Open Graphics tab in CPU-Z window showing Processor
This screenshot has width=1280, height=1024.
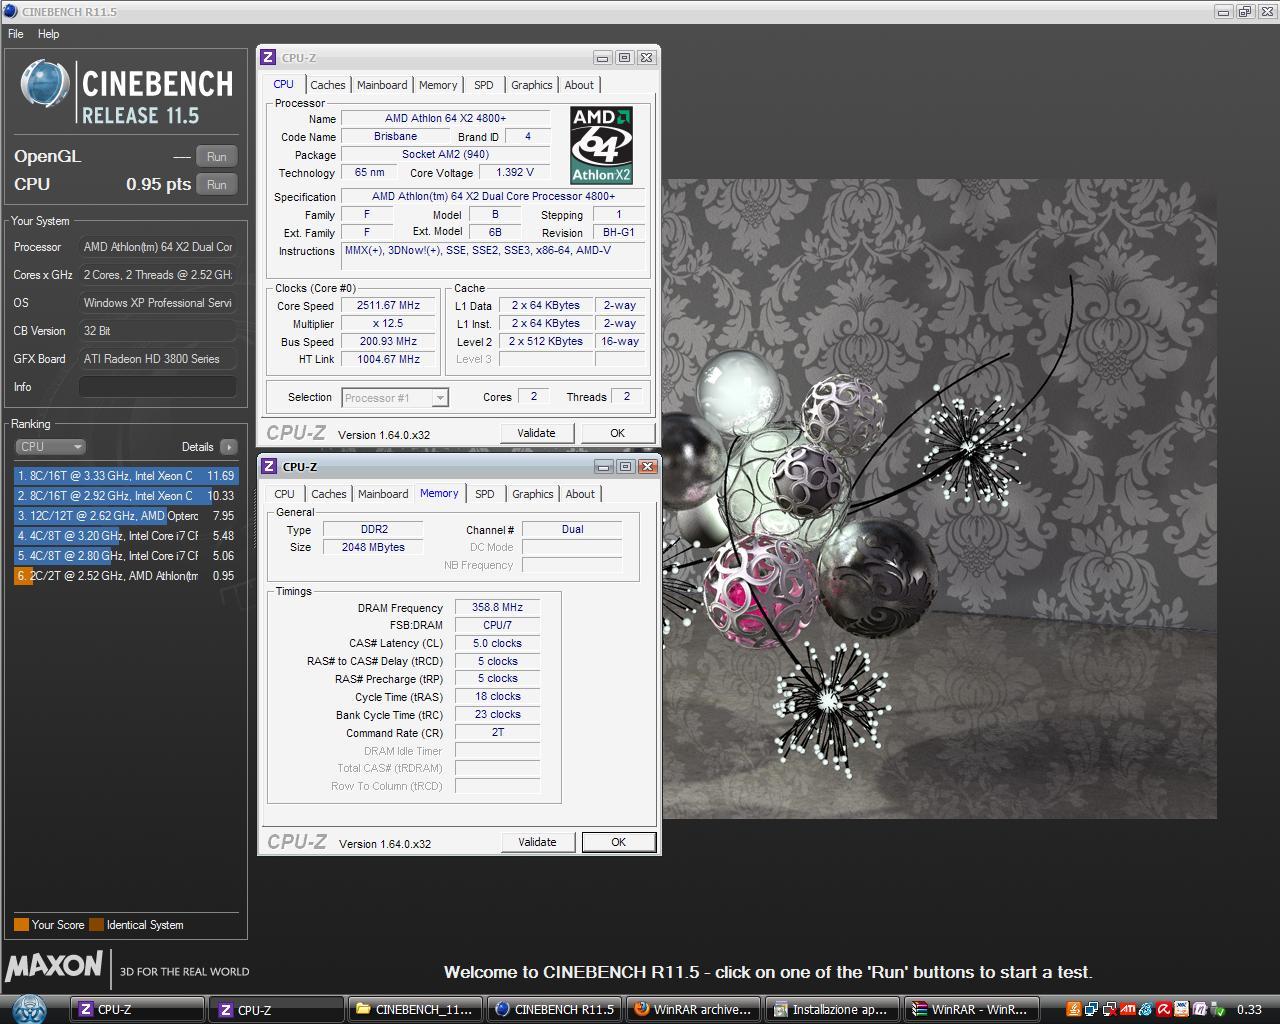(532, 85)
